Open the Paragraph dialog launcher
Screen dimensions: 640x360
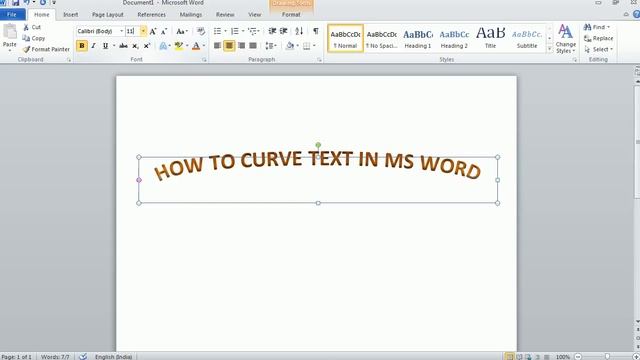point(319,60)
